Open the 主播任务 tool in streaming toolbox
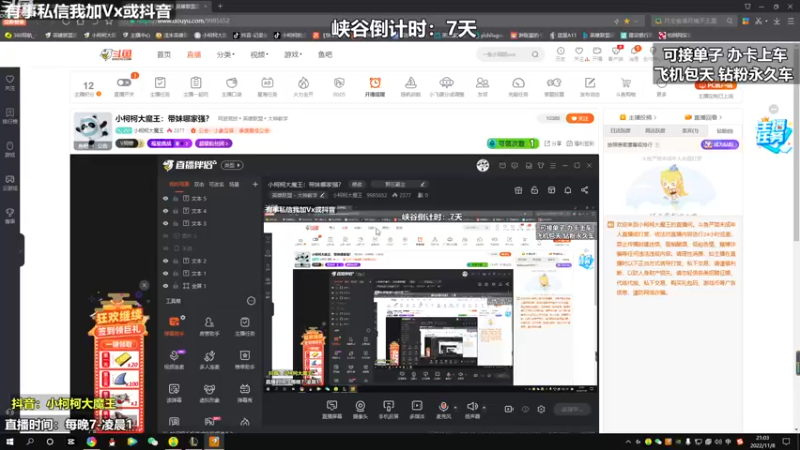The width and height of the screenshot is (800, 450). [244, 326]
